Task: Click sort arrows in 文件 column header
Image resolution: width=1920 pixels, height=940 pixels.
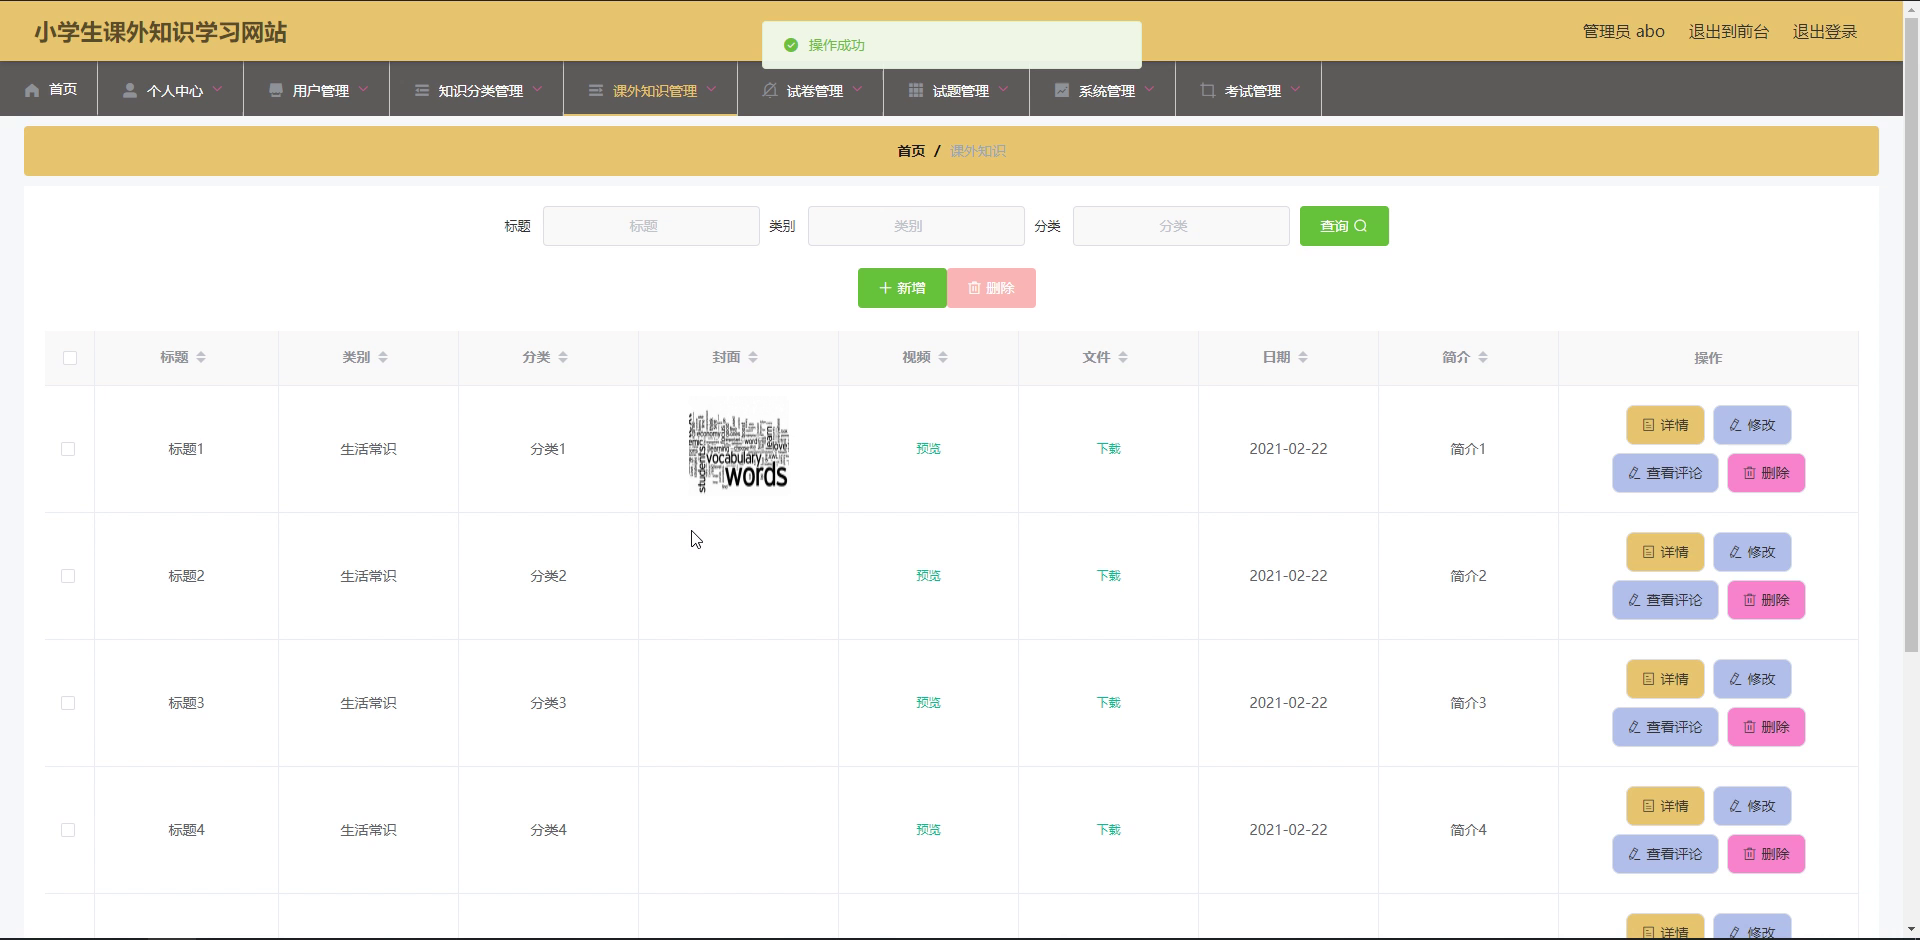Action: coord(1123,357)
